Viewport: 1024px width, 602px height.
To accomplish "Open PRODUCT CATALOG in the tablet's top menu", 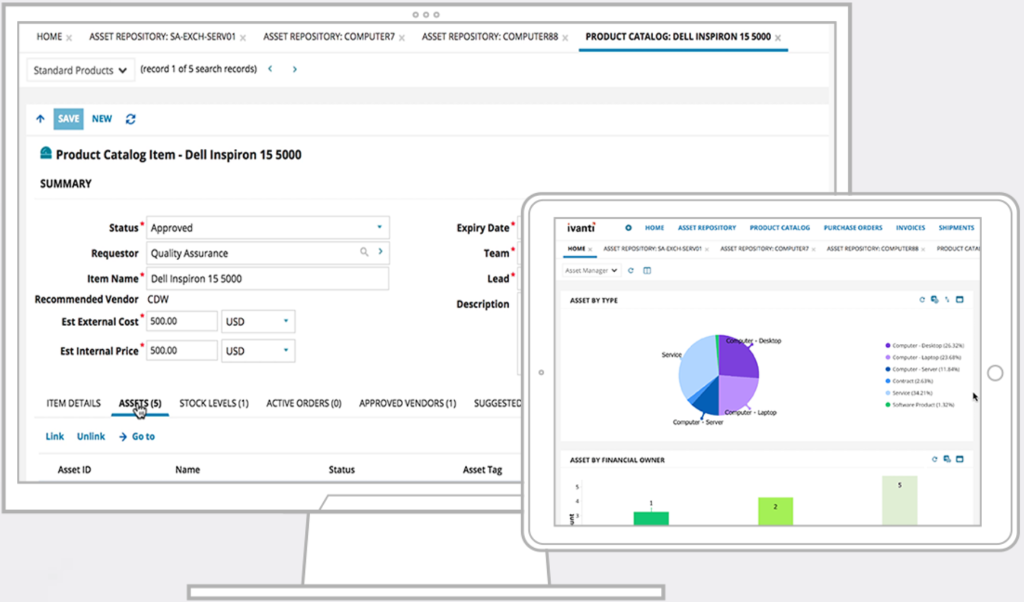I will [780, 228].
